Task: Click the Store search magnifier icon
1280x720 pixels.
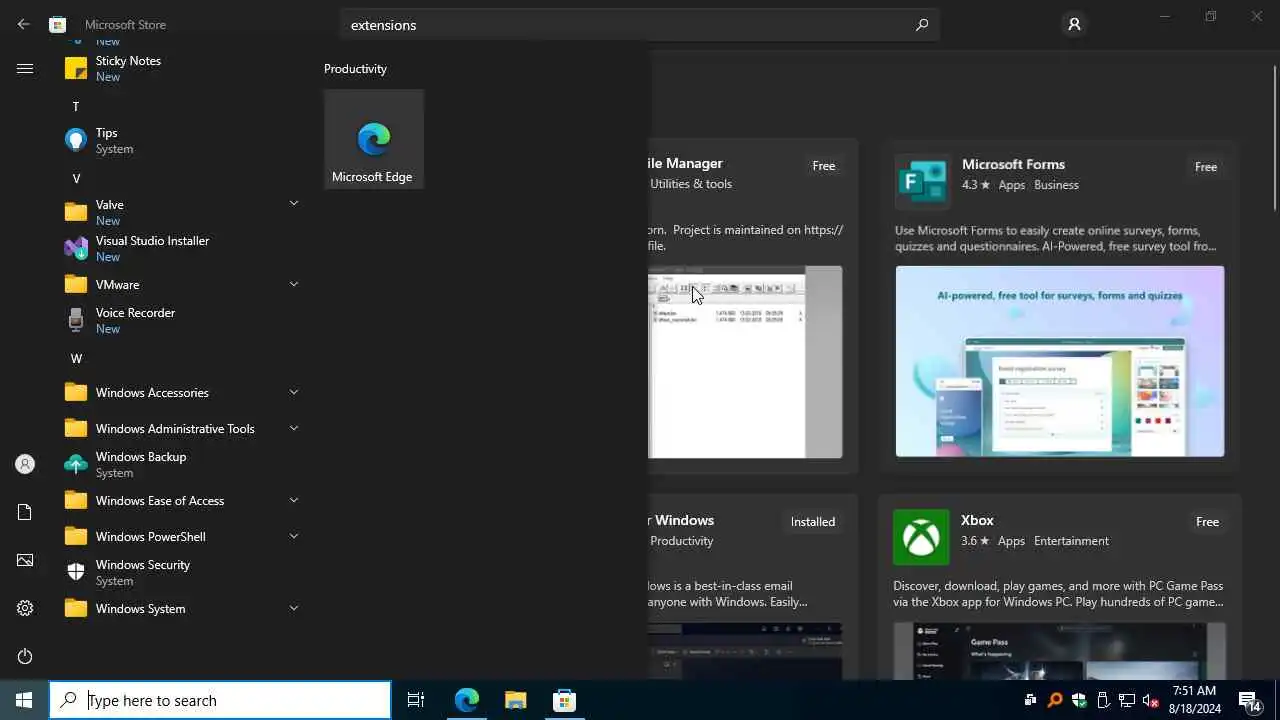Action: tap(922, 25)
